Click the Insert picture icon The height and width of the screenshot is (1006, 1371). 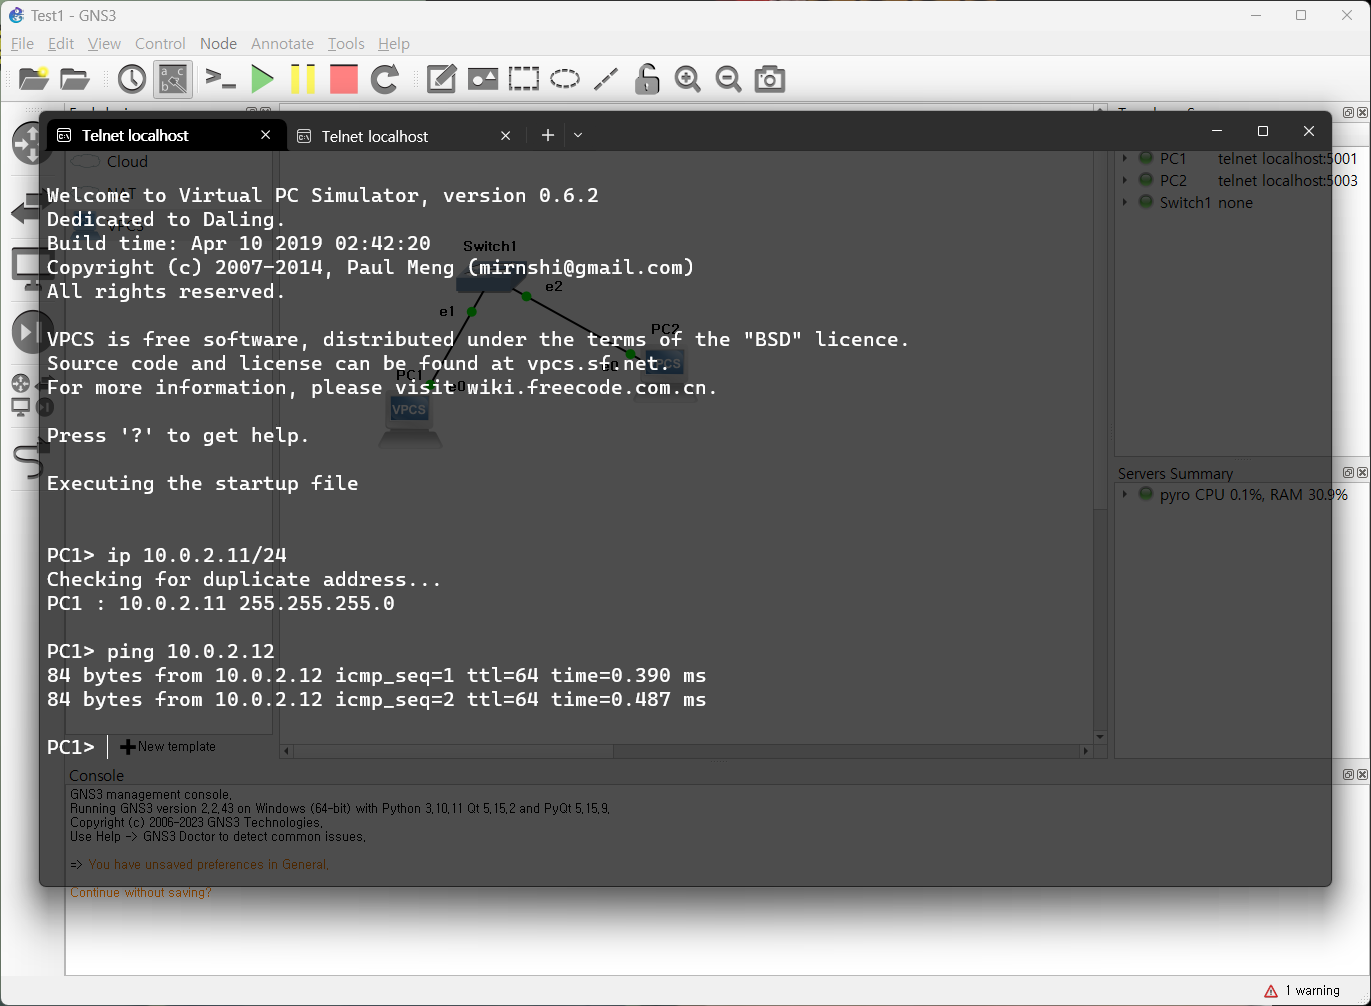point(482,79)
